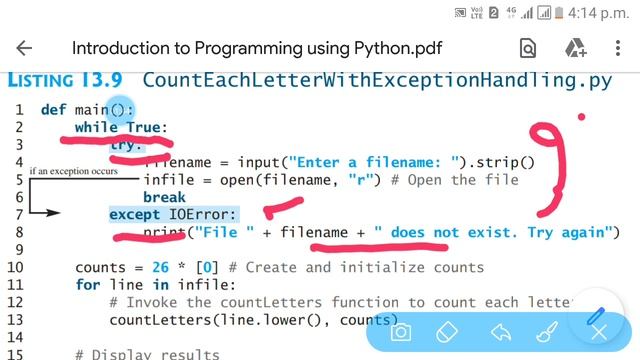Tap the 'break' keyword on line 6
Image resolution: width=640 pixels, height=360 pixels.
[164, 198]
